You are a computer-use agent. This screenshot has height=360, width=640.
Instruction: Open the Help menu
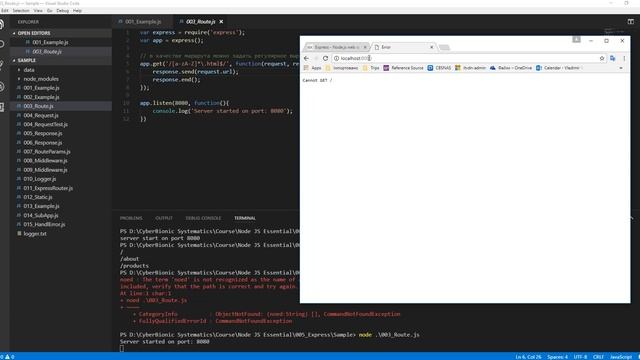pyautogui.click(x=77, y=11)
